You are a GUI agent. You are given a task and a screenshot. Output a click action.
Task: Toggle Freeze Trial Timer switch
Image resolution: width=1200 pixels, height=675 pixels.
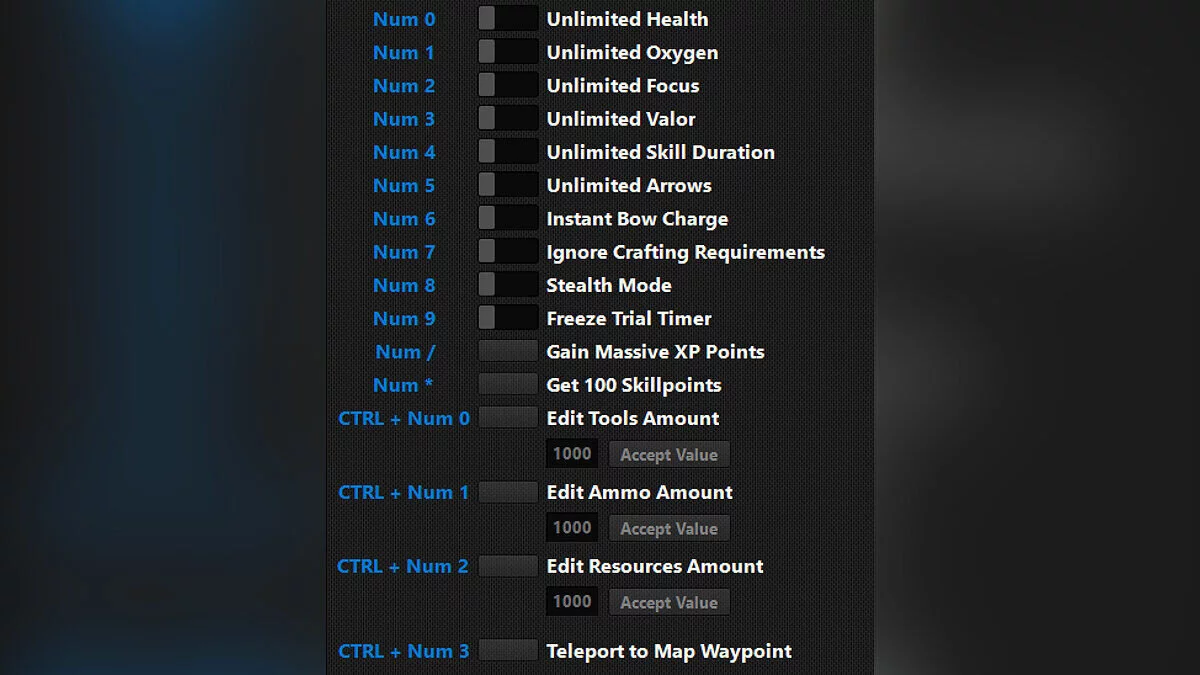pos(508,318)
